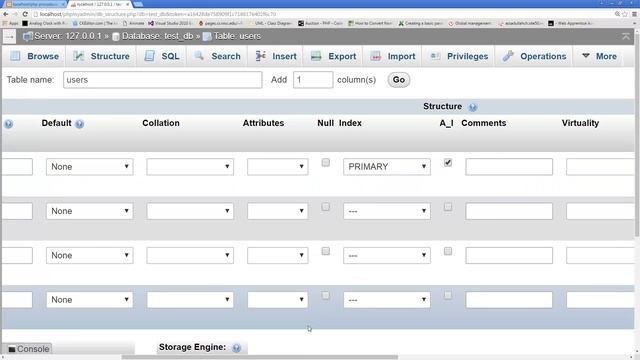Click the server icon in breadcrumb
The width and height of the screenshot is (640, 360).
click(28, 36)
